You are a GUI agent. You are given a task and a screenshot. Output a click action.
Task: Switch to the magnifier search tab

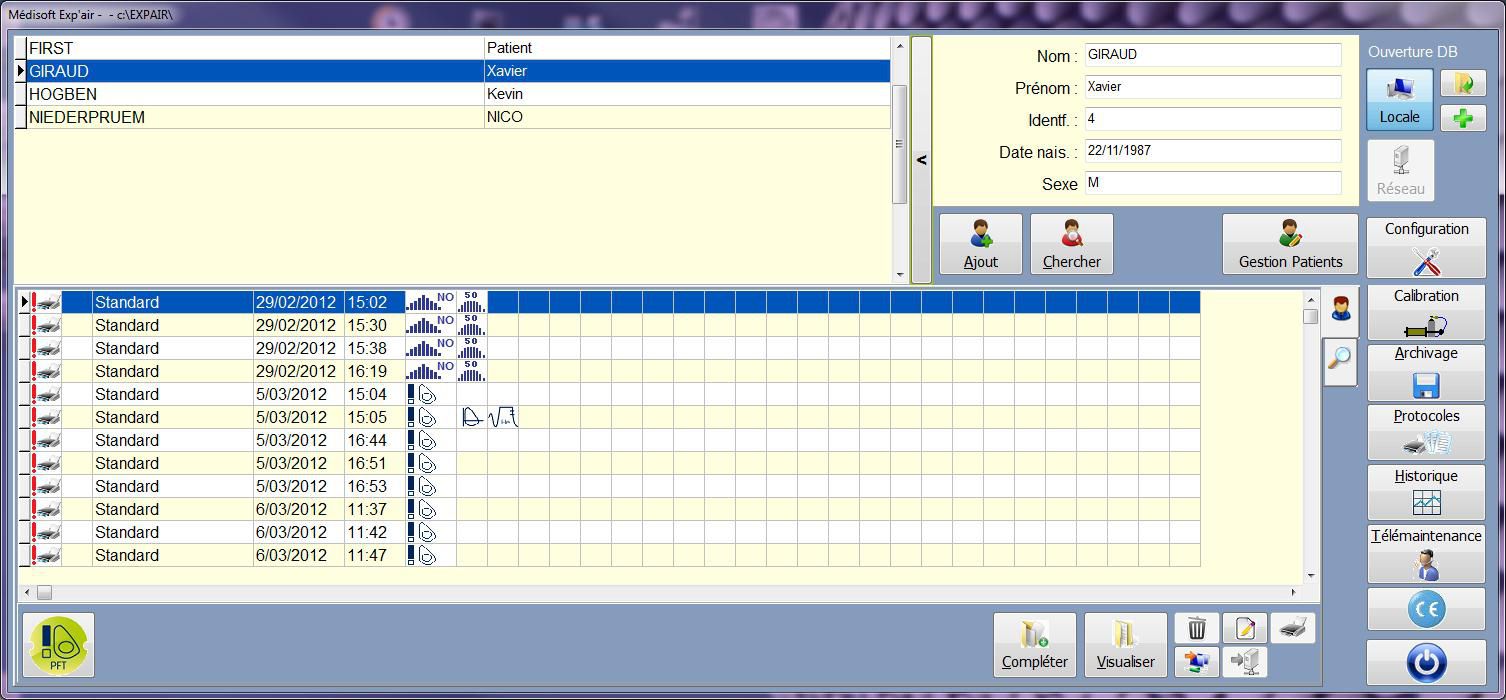[x=1340, y=359]
